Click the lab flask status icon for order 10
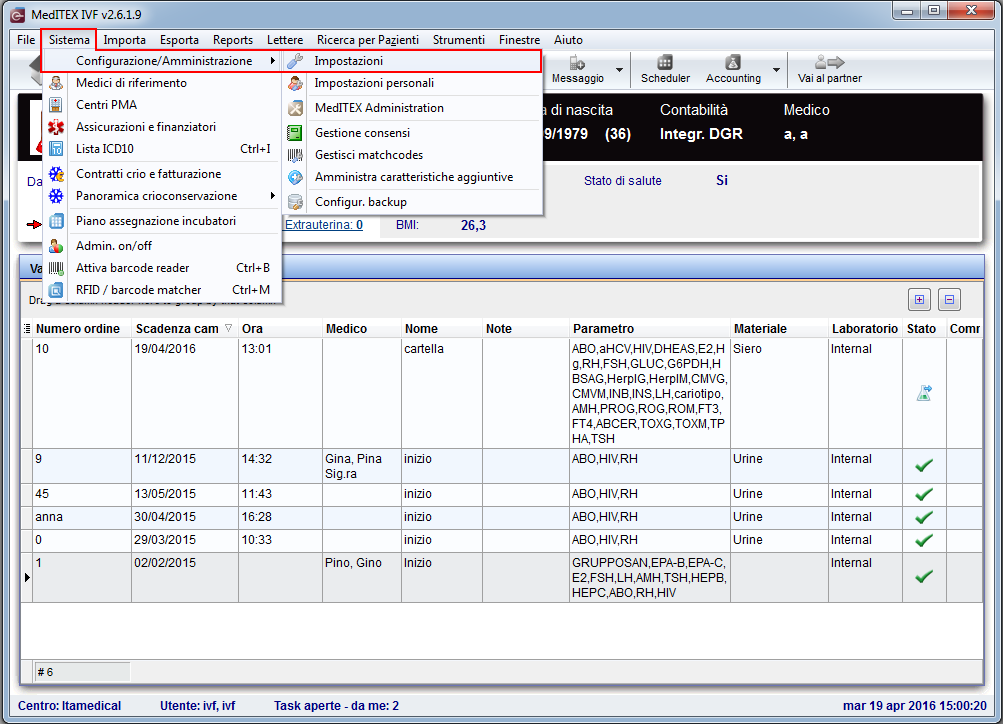Screen dimensions: 1003x724 (924, 393)
